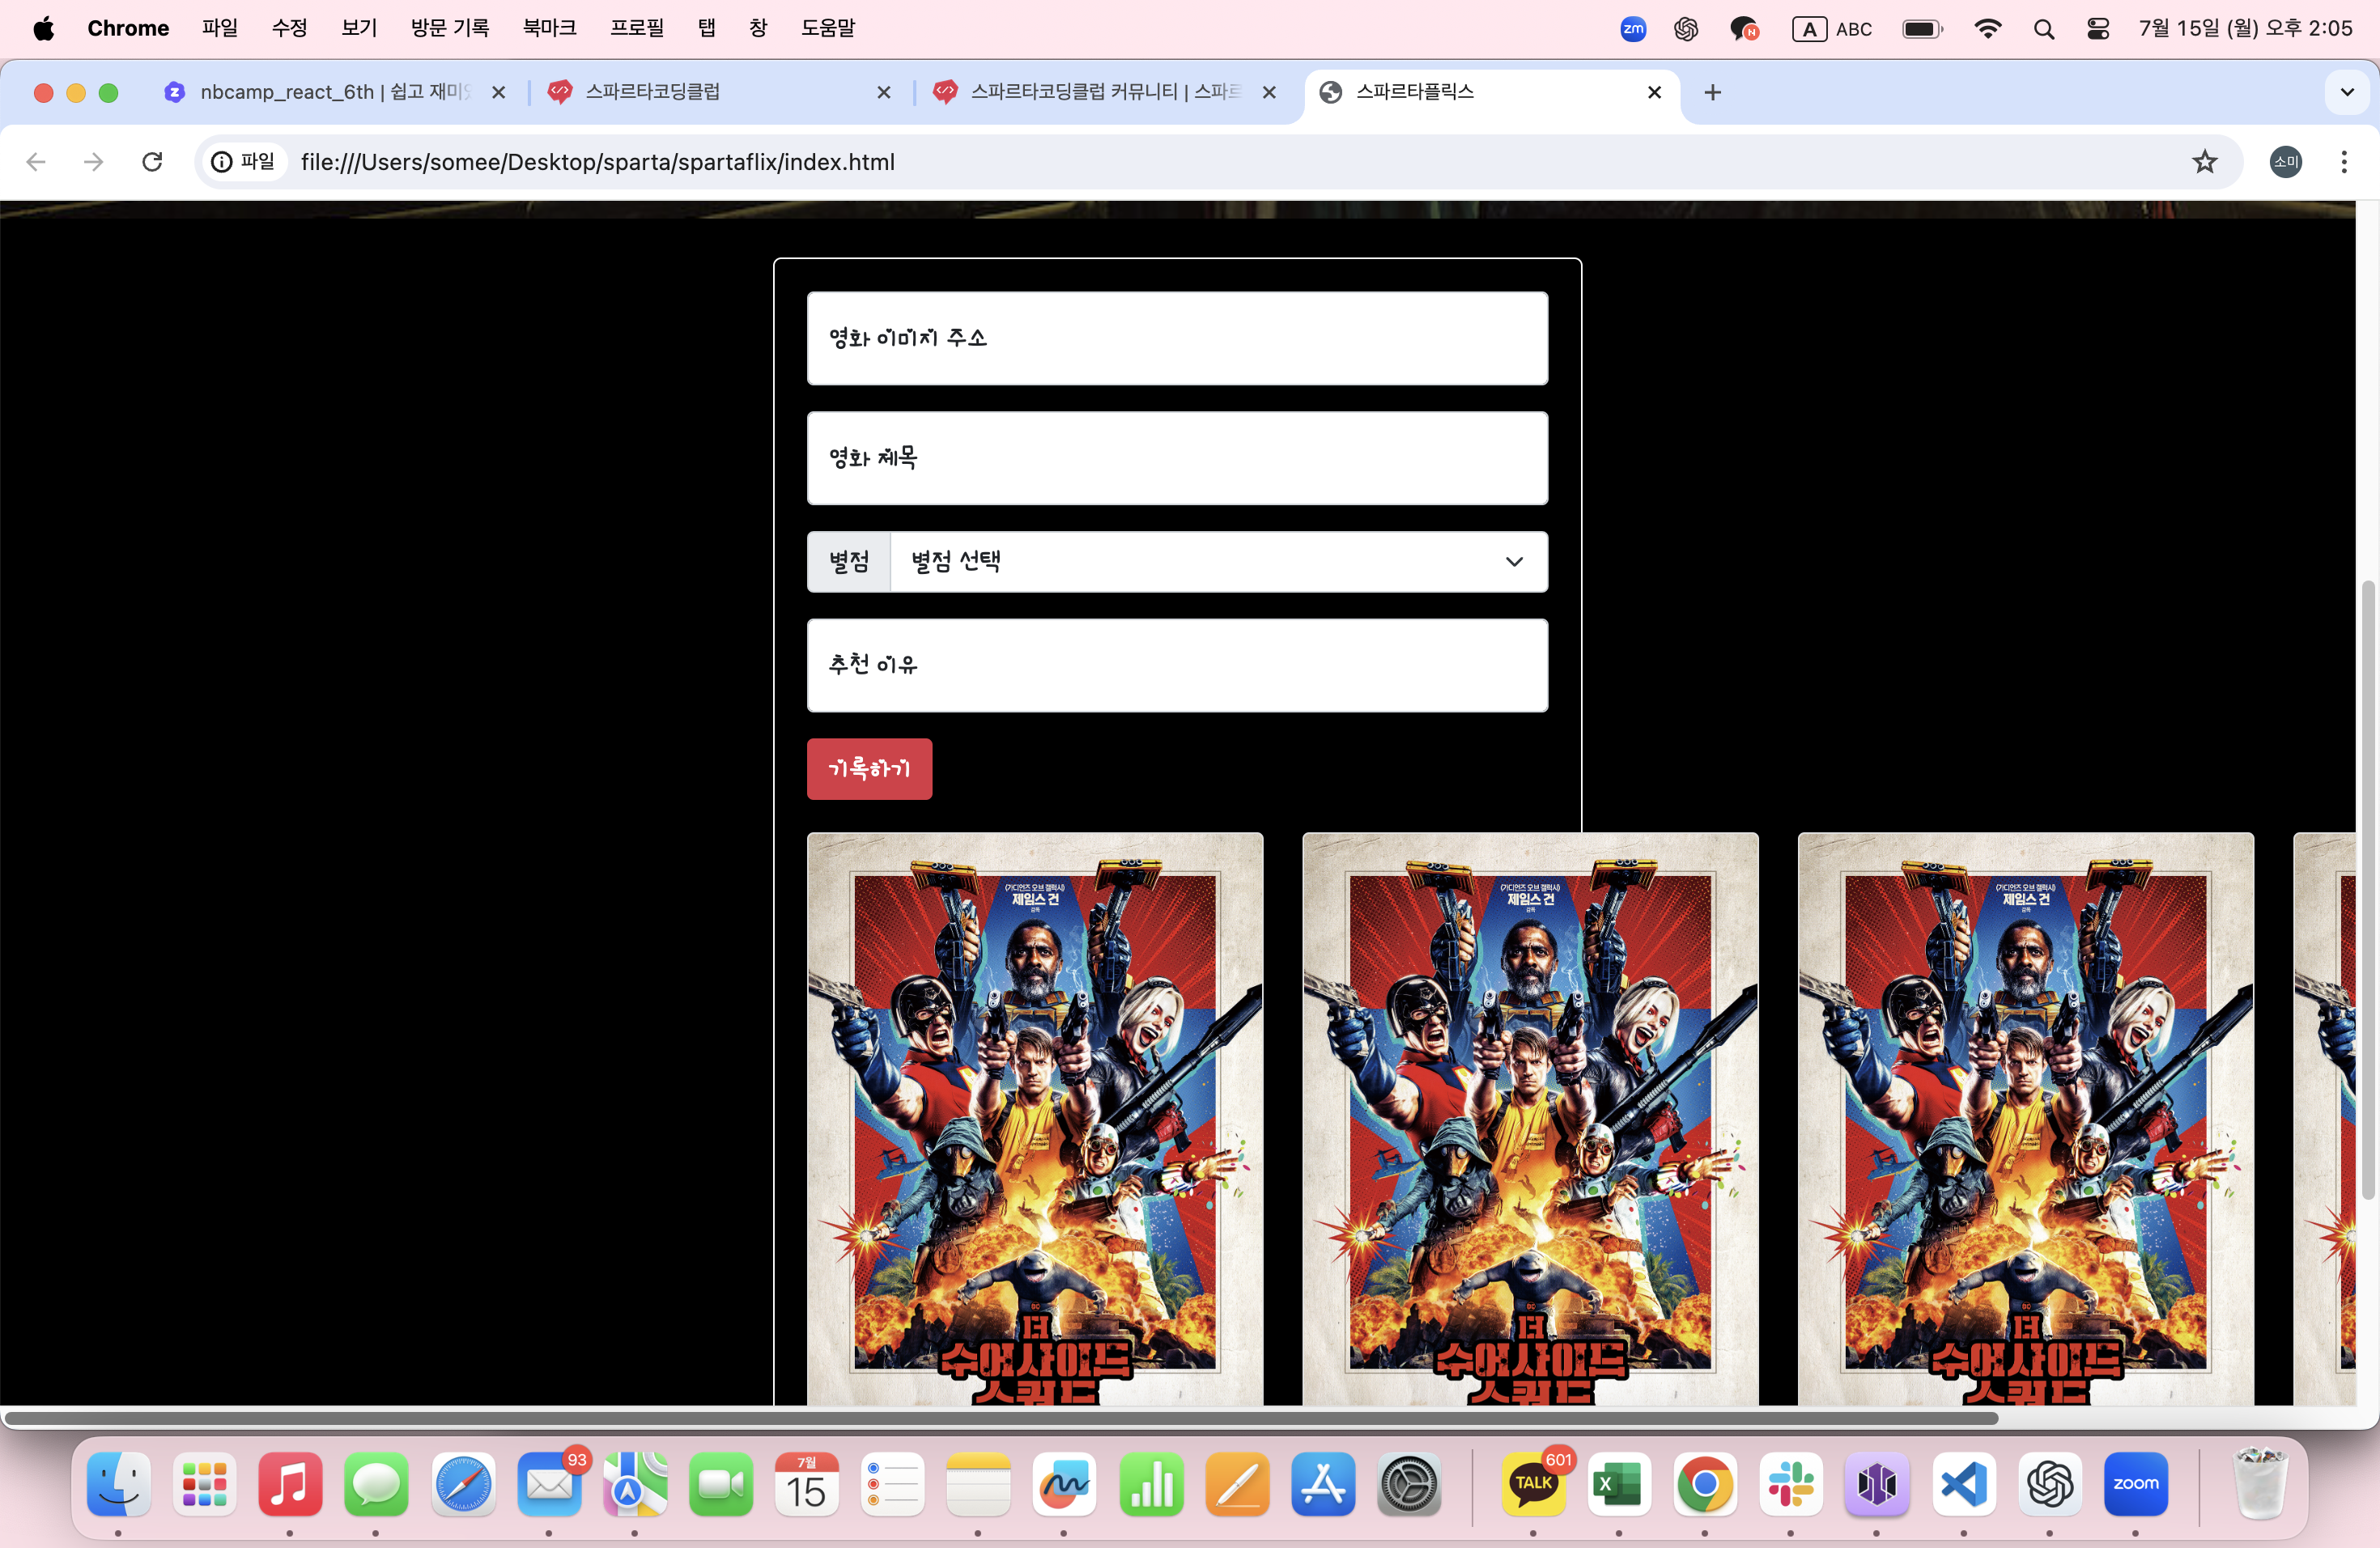Open the 수정 menu
This screenshot has width=2380, height=1548.
click(x=290, y=28)
